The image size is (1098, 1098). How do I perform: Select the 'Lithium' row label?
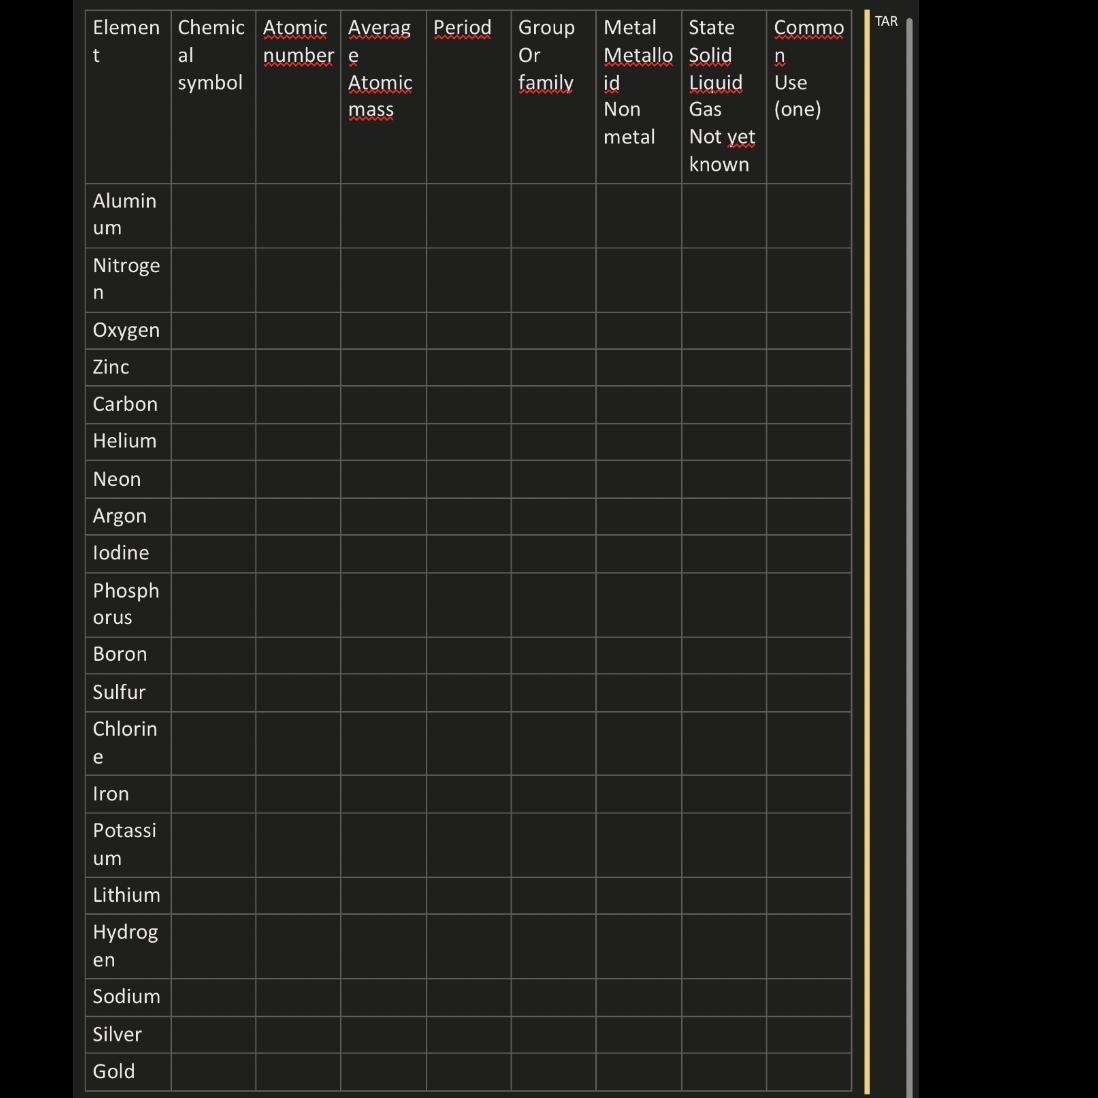pos(128,896)
